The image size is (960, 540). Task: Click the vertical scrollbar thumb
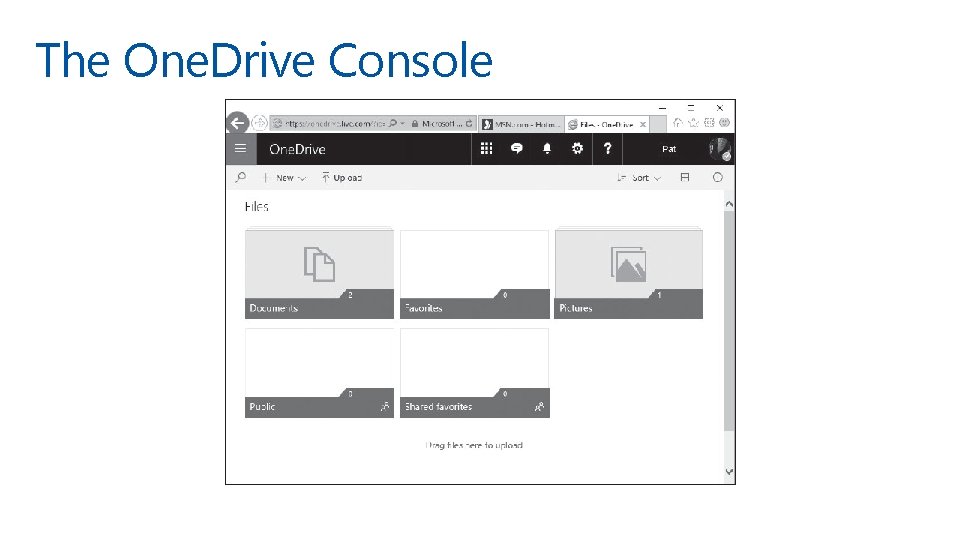729,320
